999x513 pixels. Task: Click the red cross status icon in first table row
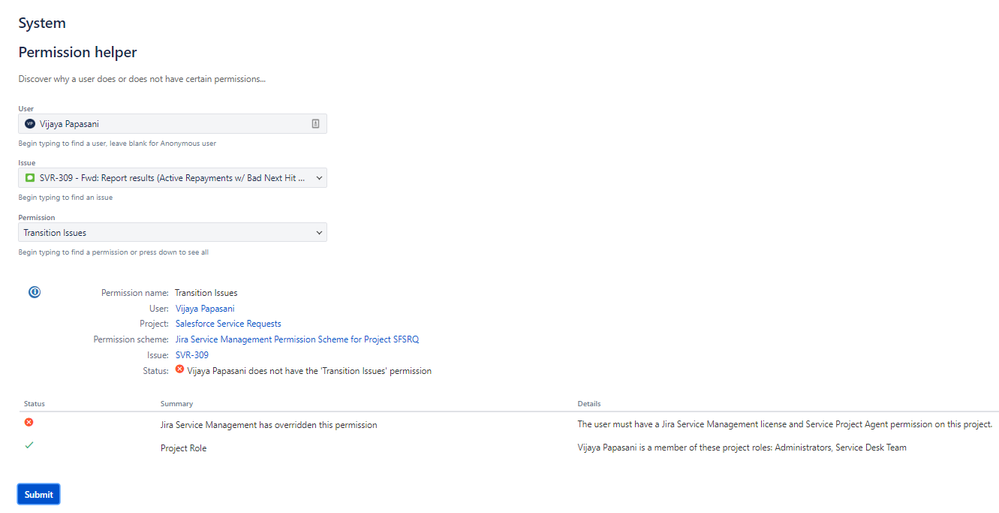click(29, 423)
